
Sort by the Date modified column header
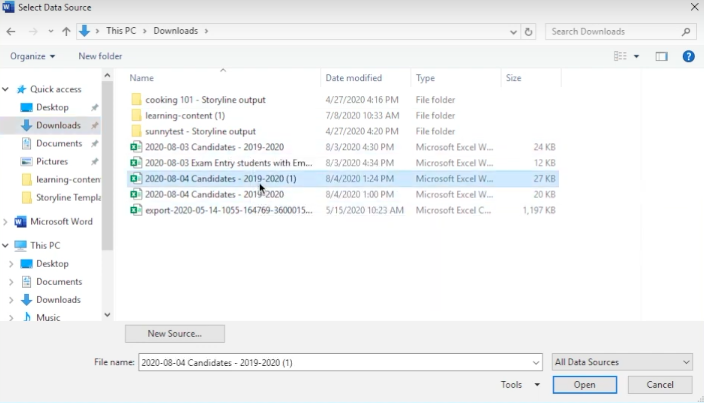[x=353, y=78]
